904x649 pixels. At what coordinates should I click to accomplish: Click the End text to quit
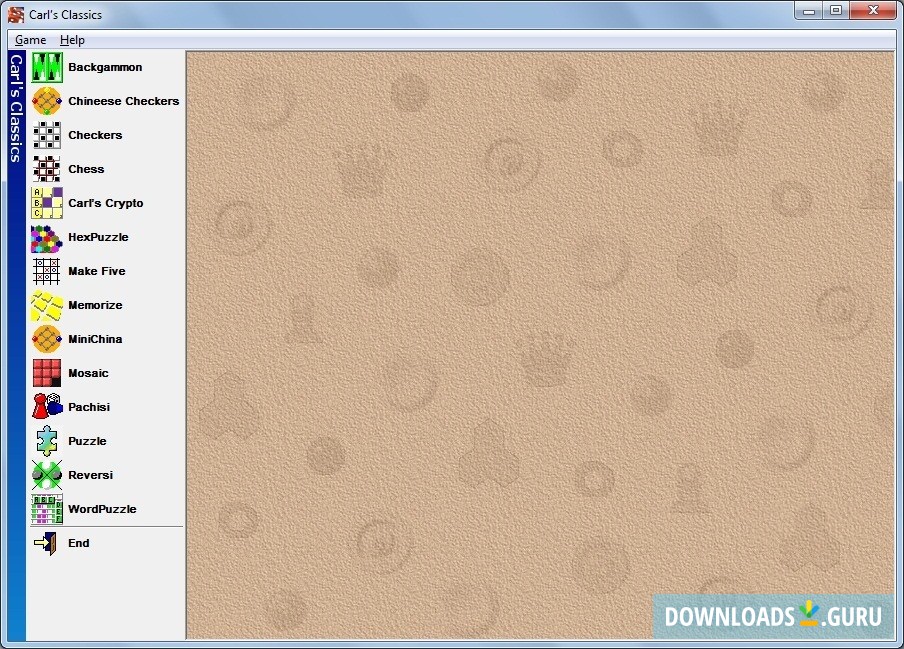tap(78, 544)
